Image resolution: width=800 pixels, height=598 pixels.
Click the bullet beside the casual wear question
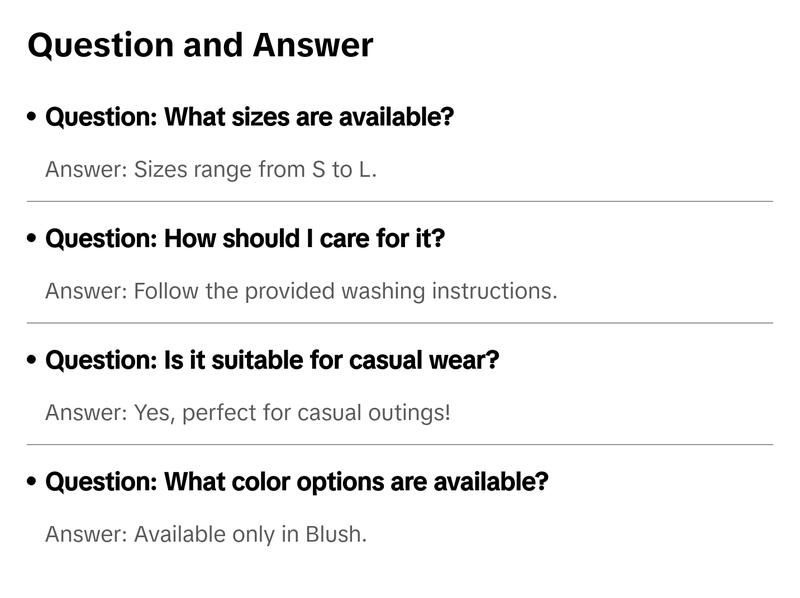pyautogui.click(x=33, y=360)
